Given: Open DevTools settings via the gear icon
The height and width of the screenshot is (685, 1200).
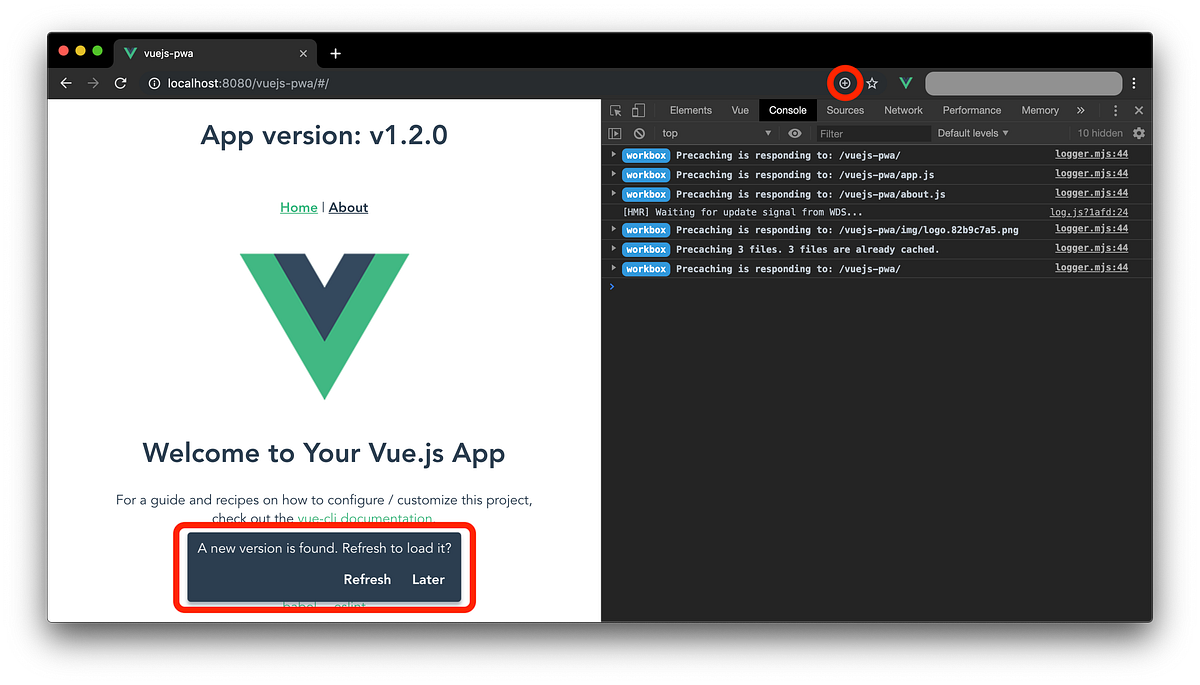Looking at the screenshot, I should pos(1139,132).
